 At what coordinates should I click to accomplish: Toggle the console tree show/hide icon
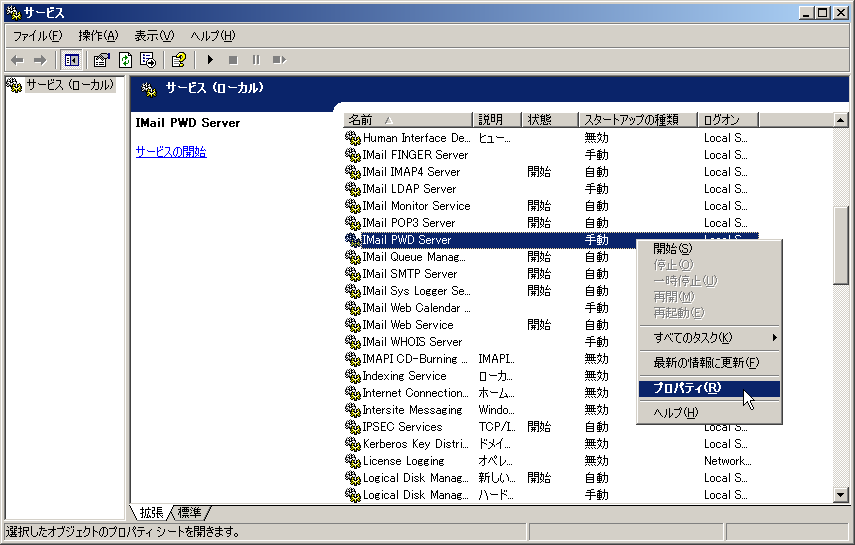click(x=71, y=60)
